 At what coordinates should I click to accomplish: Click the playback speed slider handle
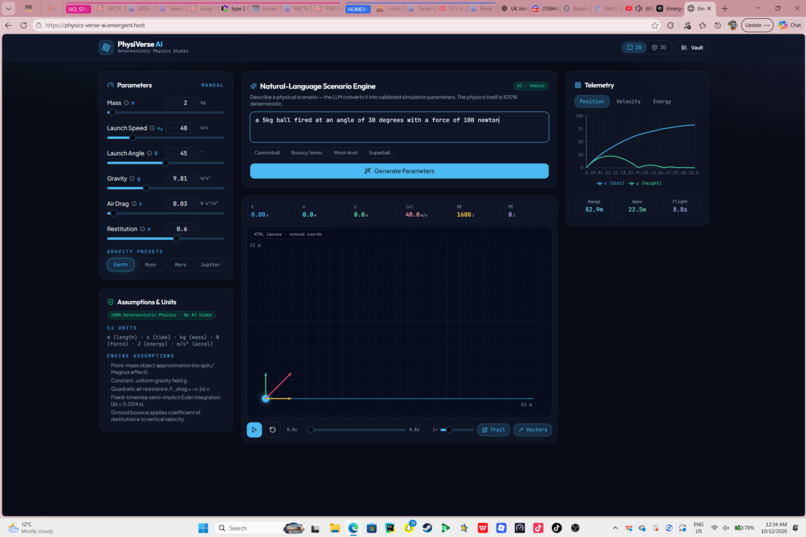click(x=449, y=430)
